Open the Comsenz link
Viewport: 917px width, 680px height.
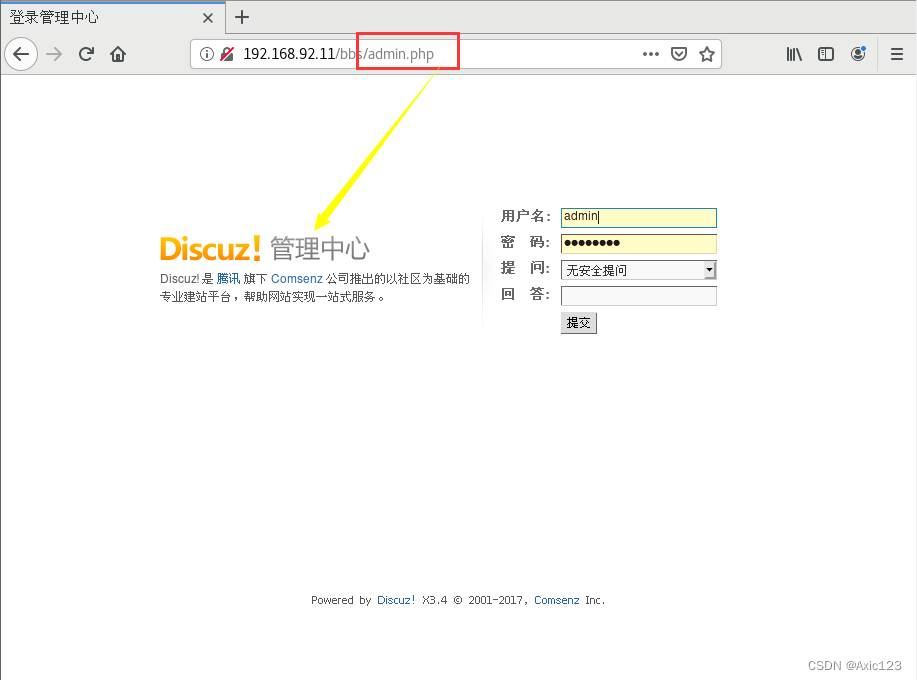coord(296,278)
